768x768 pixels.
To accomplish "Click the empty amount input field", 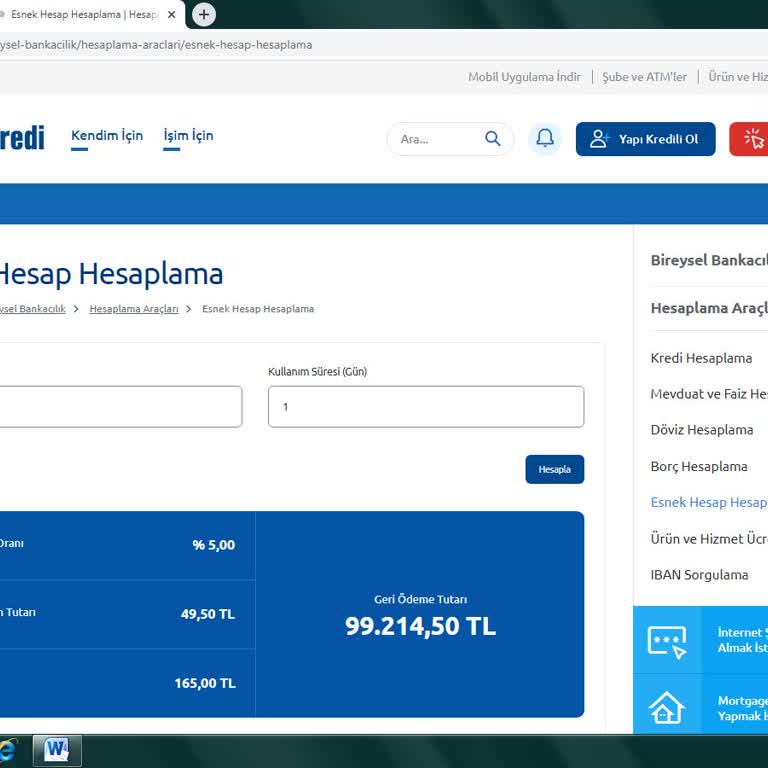I will tap(120, 407).
